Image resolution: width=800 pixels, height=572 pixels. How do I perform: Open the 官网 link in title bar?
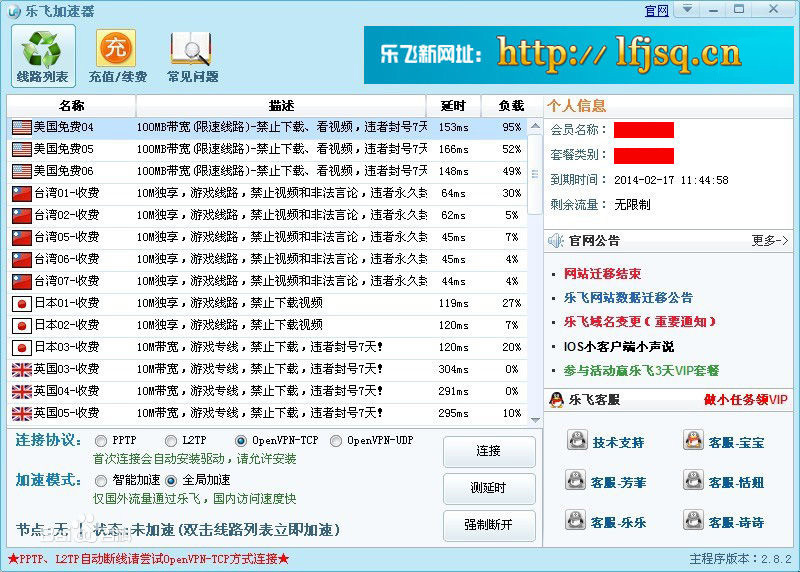tap(657, 11)
